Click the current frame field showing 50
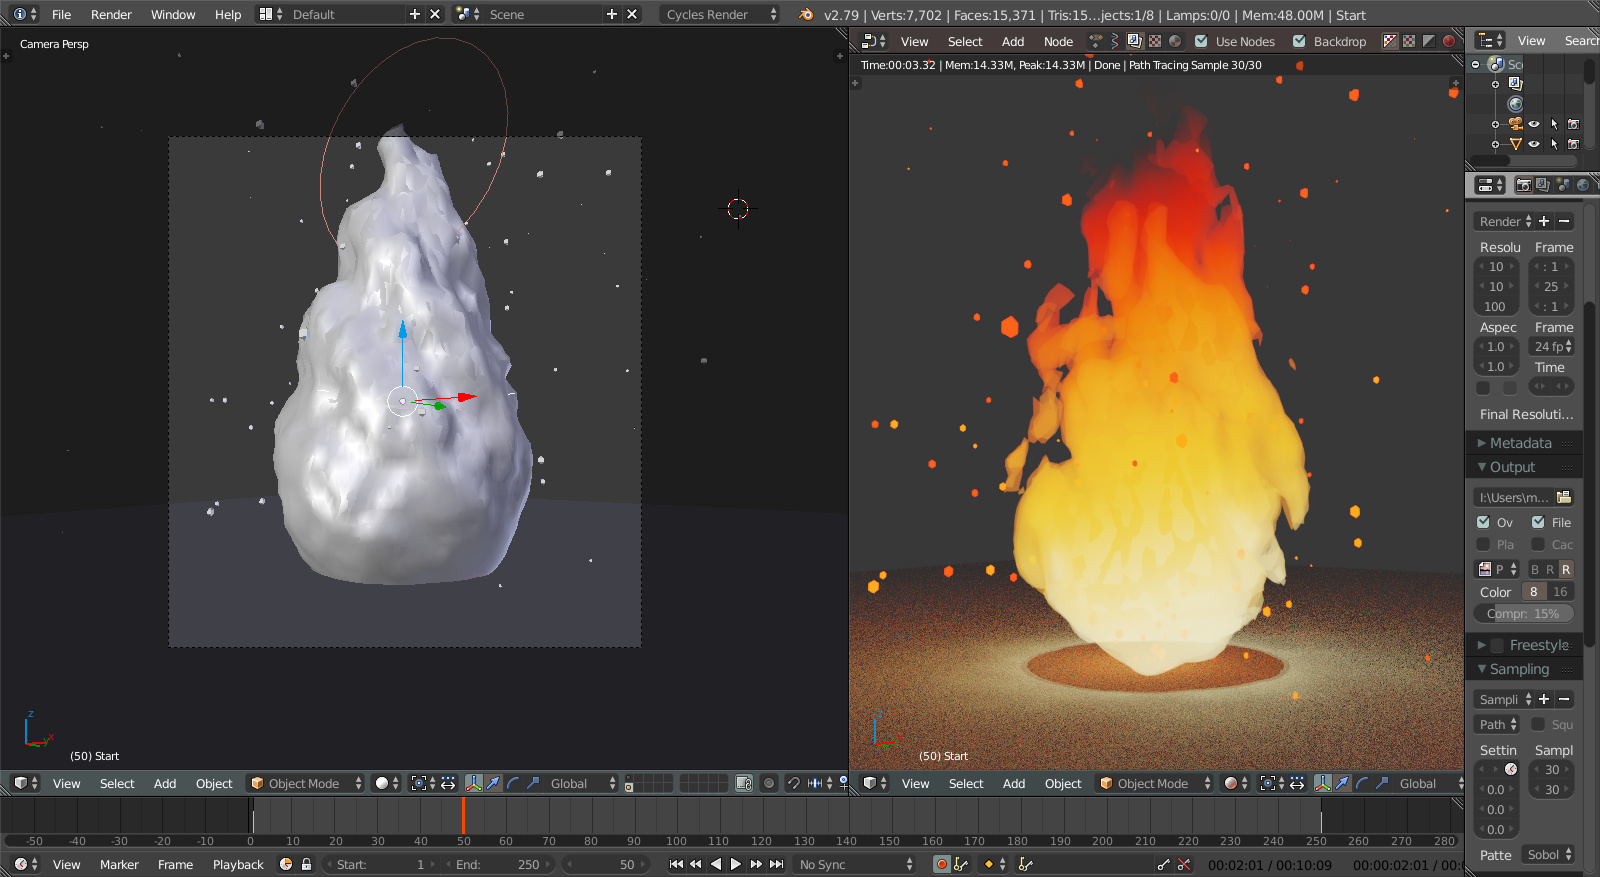This screenshot has height=877, width=1600. pos(606,864)
